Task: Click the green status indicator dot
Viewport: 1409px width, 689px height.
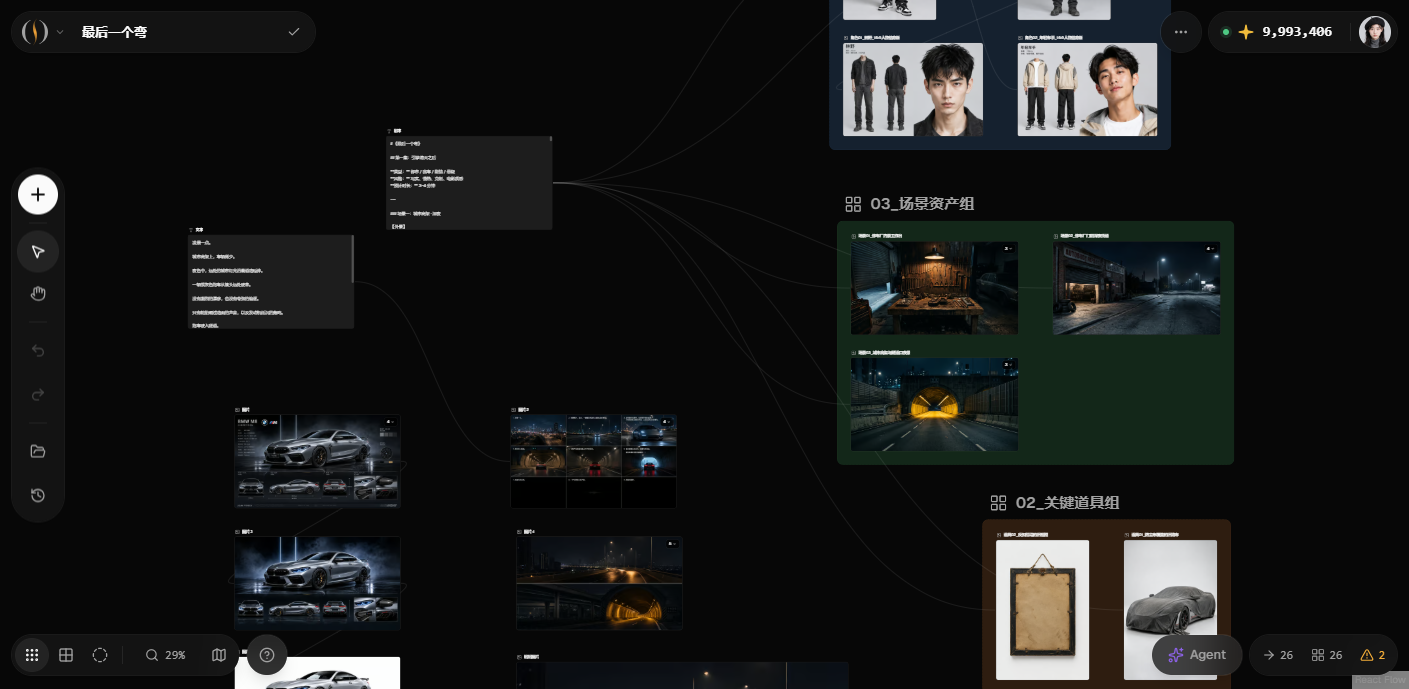Action: click(1226, 32)
